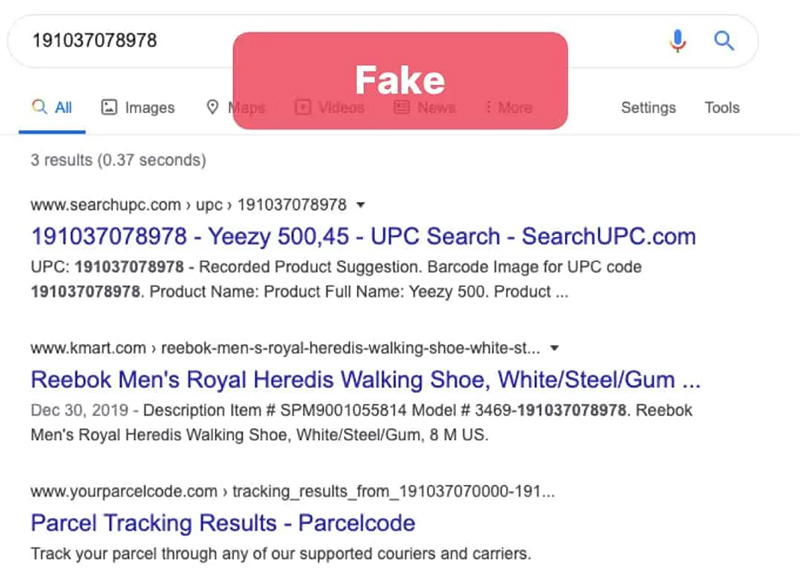Expand dropdown arrow next to kmart.com URL
The width and height of the screenshot is (800, 581).
[x=555, y=348]
